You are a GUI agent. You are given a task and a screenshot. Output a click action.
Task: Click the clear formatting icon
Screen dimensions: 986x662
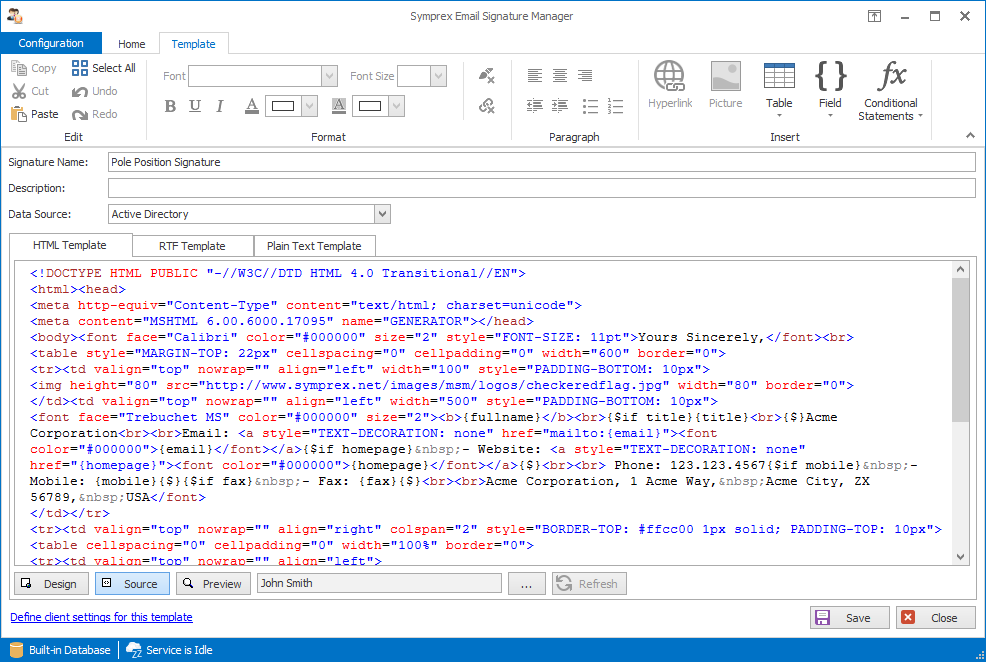pos(487,75)
